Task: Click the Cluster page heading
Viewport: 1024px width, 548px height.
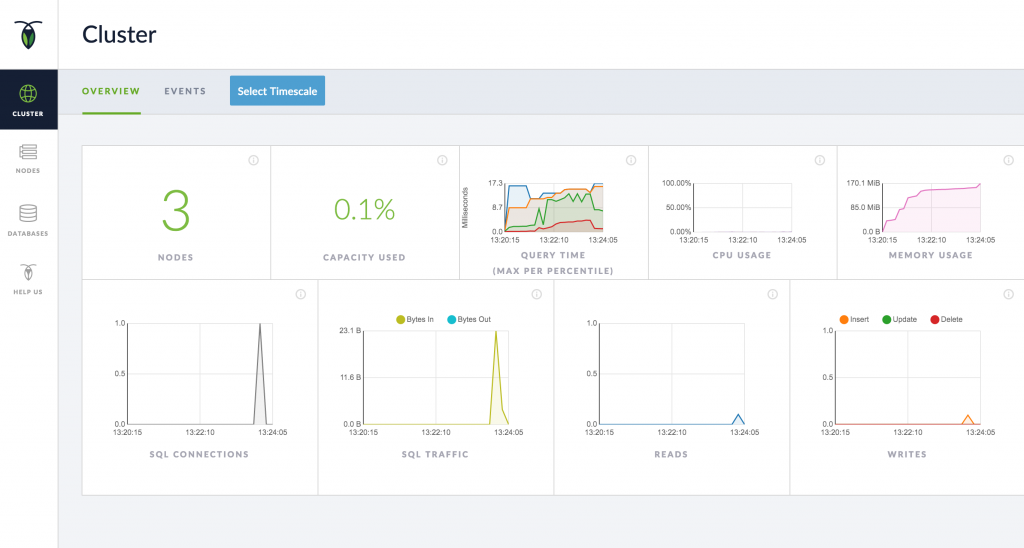Action: tap(119, 35)
